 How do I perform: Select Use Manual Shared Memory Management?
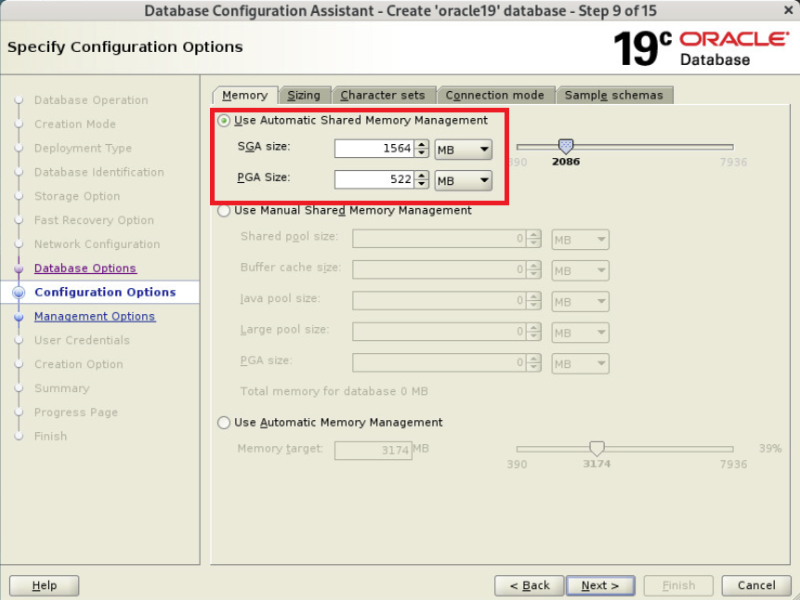223,211
